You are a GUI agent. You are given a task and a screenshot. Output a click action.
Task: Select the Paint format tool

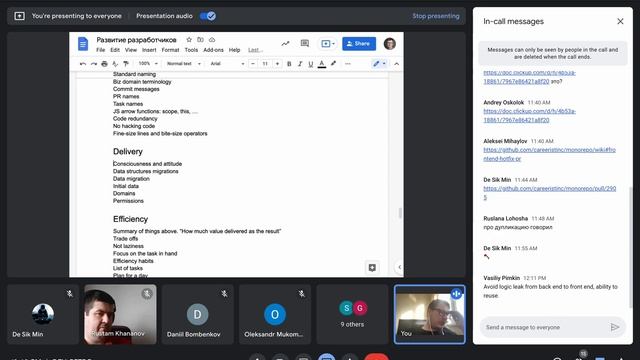(x=126, y=64)
